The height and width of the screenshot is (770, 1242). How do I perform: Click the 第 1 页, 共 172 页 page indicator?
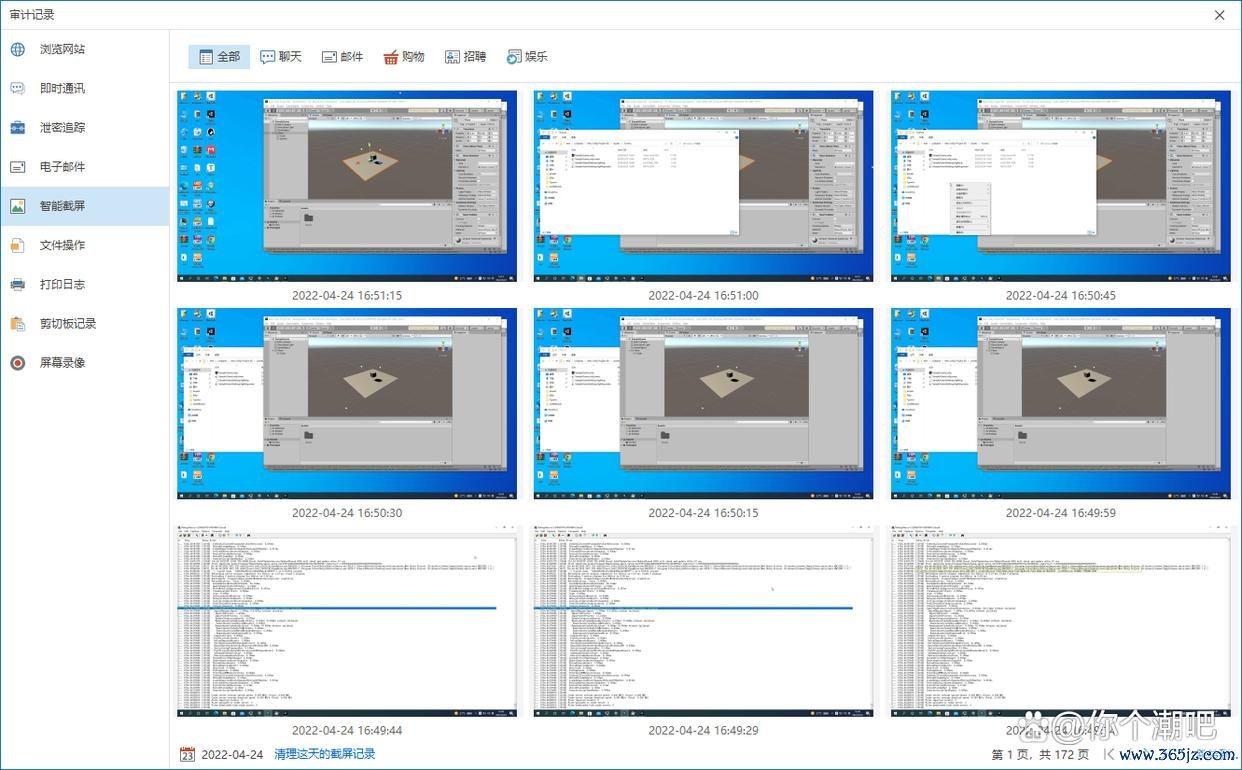pyautogui.click(x=1040, y=755)
